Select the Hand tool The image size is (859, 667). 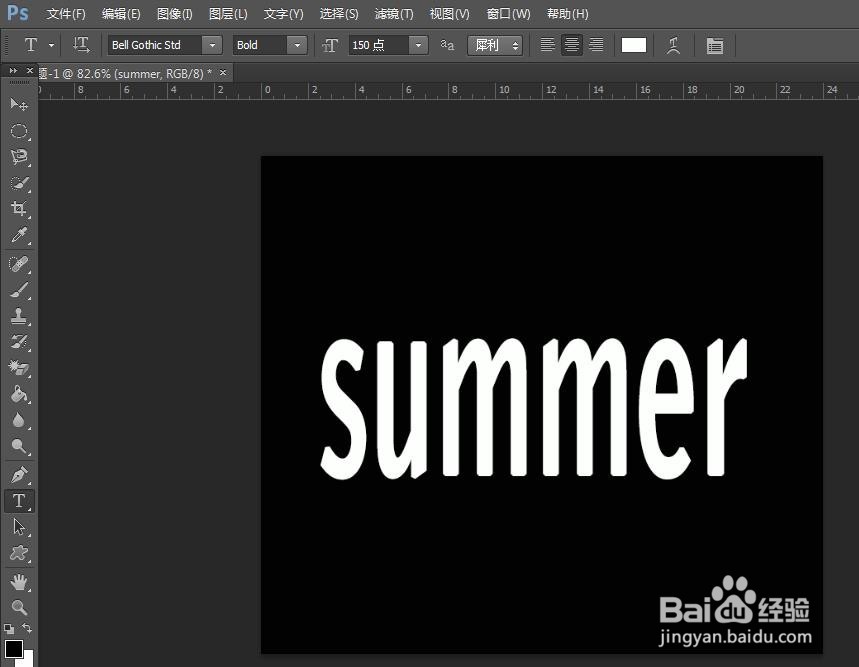19,582
